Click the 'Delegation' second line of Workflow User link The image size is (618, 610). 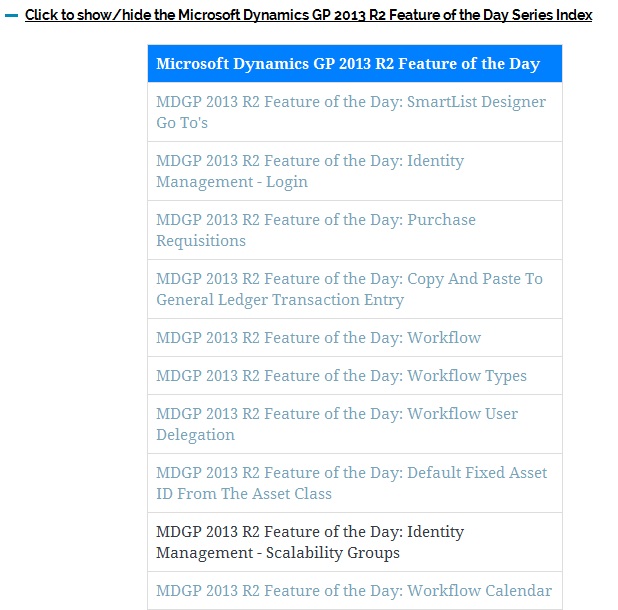(195, 434)
